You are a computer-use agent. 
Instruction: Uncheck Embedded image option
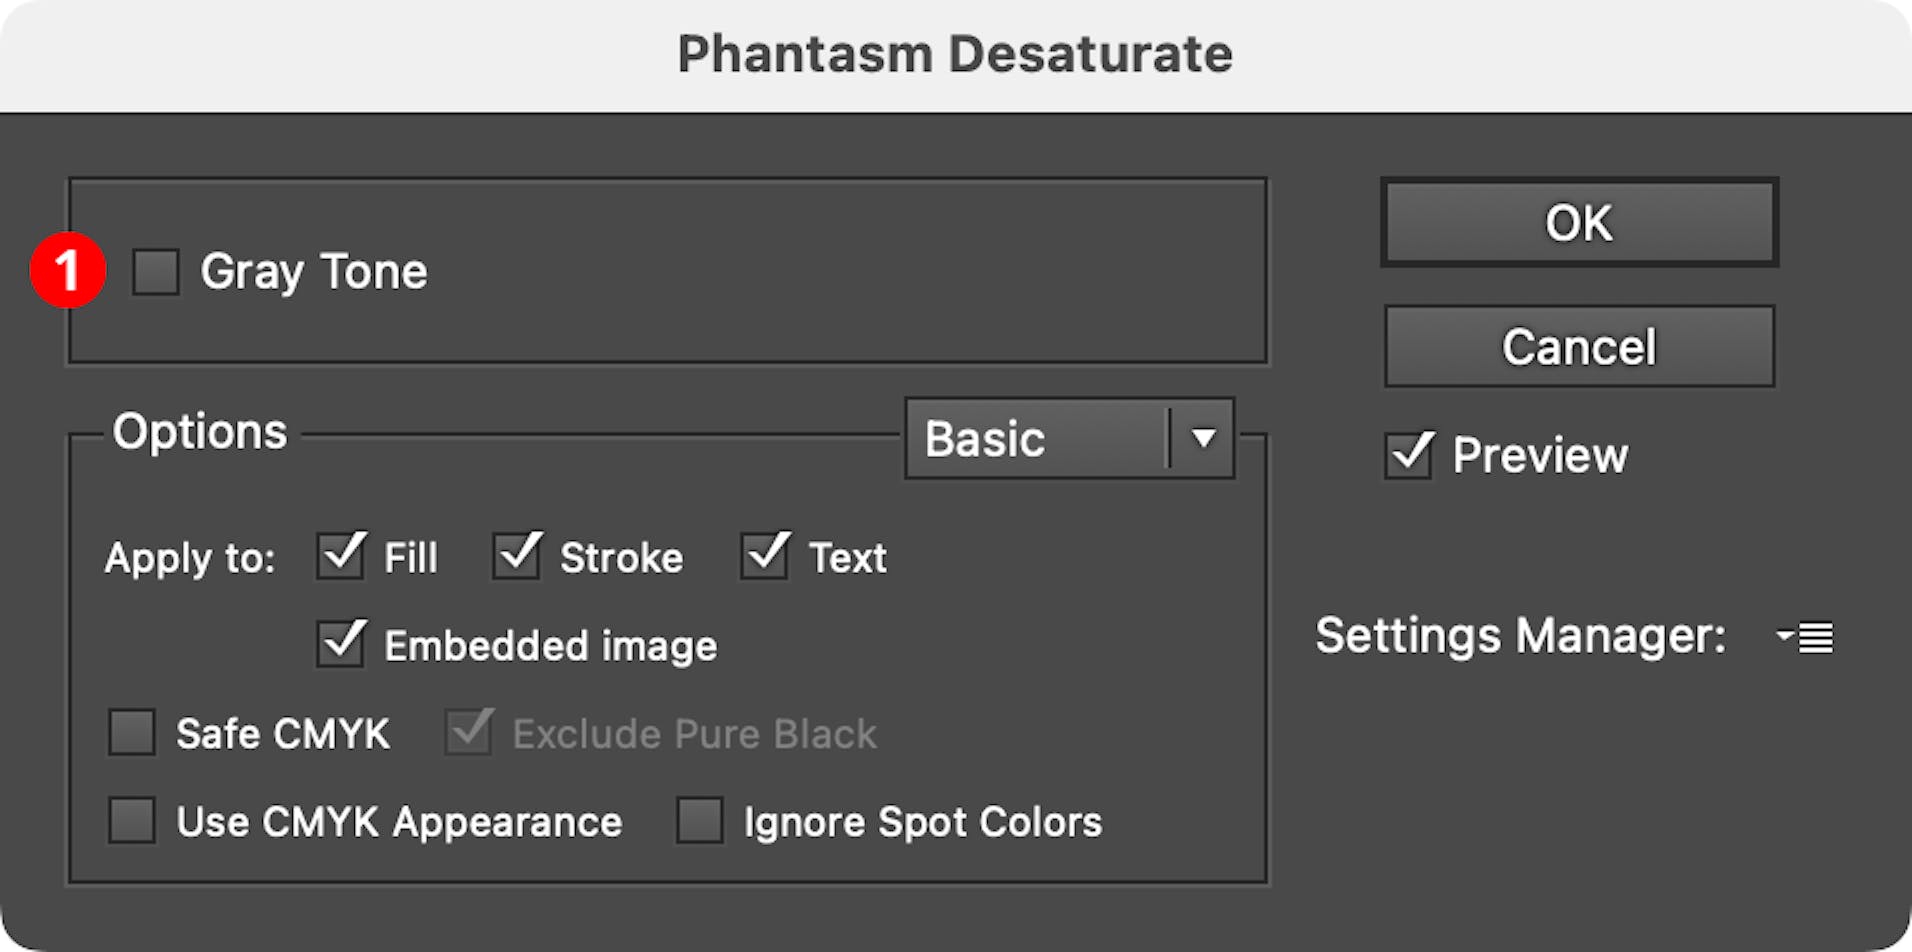point(340,645)
